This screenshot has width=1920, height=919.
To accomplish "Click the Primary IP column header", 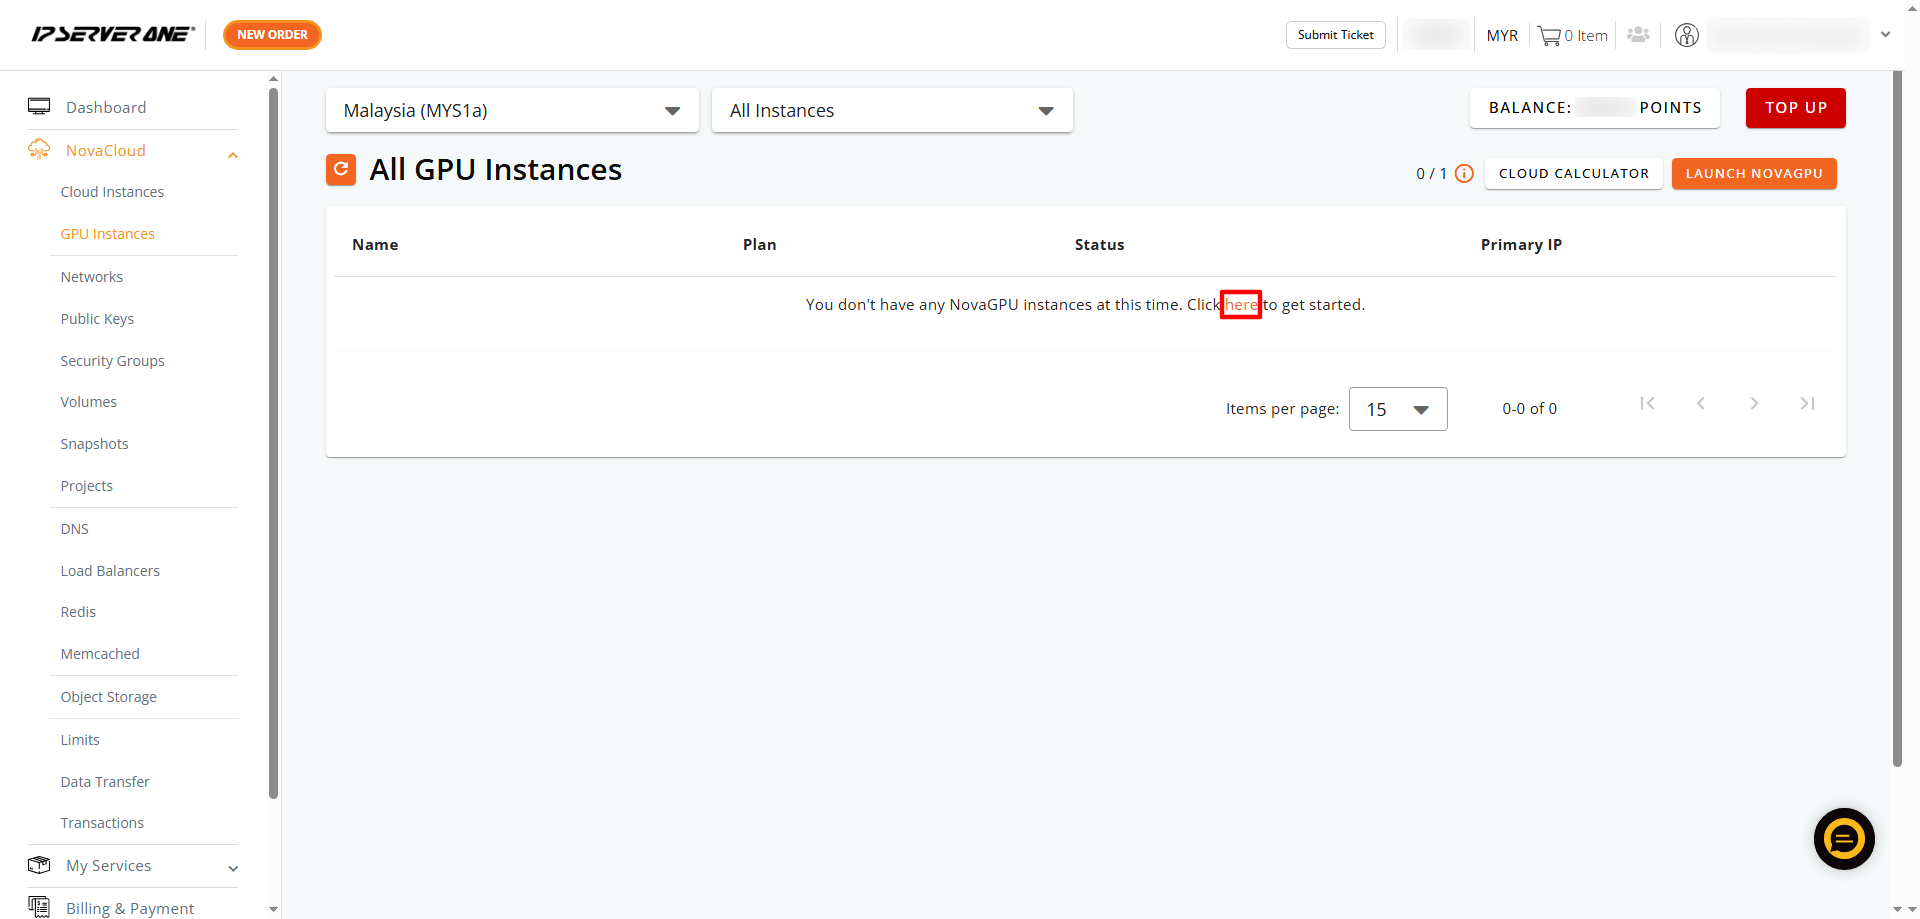I will tap(1521, 245).
